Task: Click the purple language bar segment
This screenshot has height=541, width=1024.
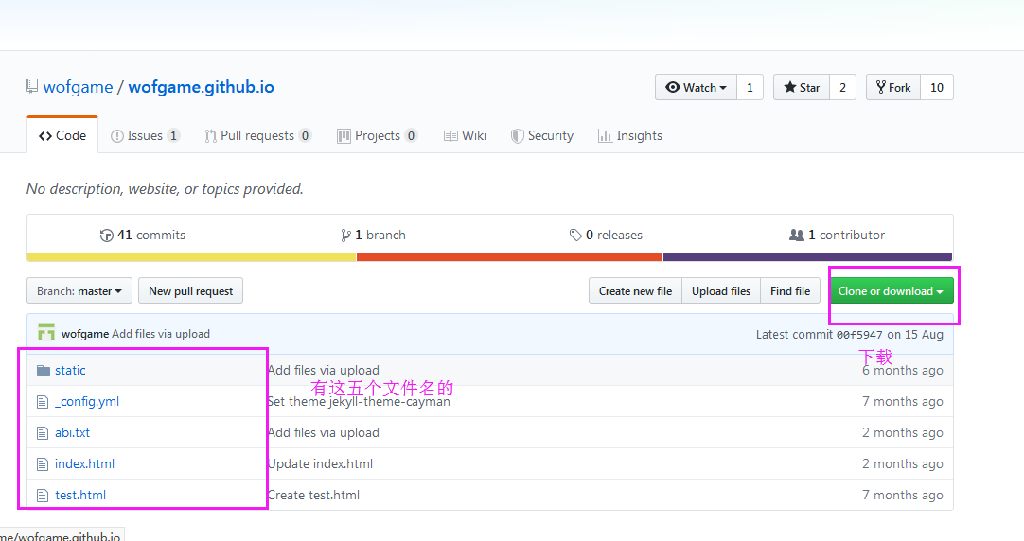Action: point(808,257)
